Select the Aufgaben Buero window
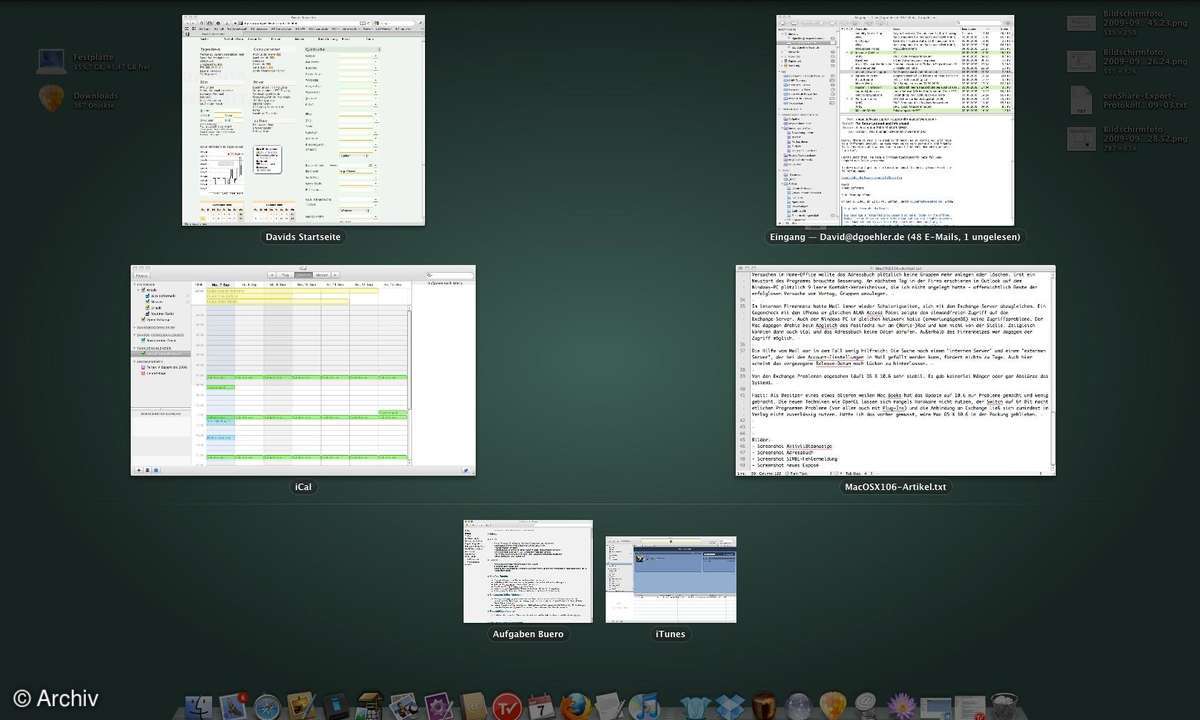Screen dimensions: 1200x720 click(x=528, y=570)
